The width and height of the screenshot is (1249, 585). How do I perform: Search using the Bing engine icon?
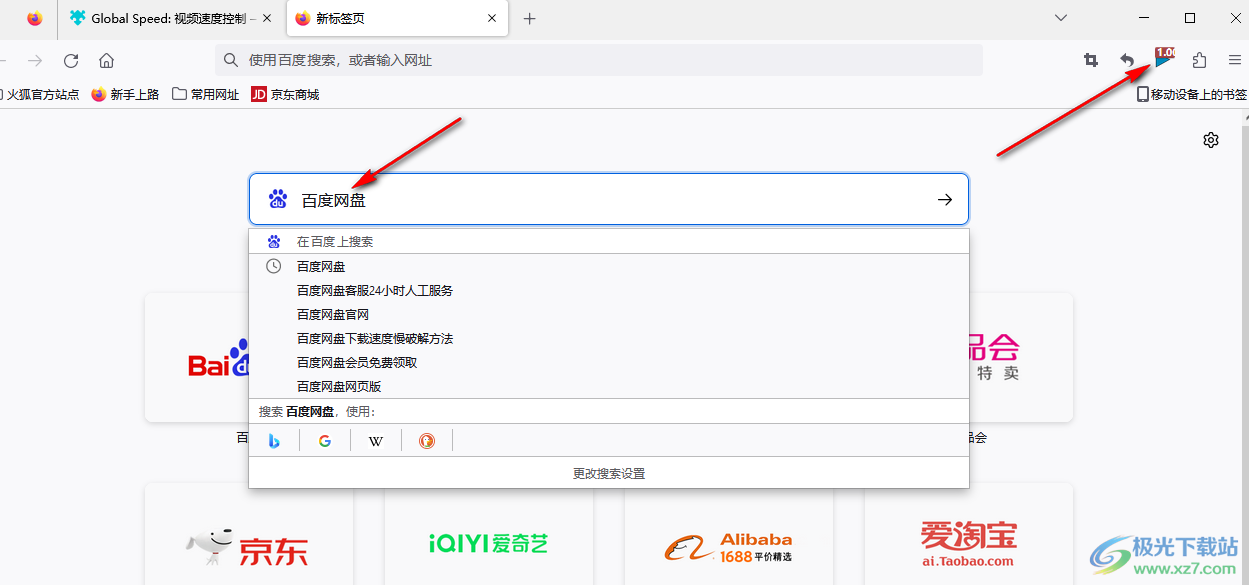tap(274, 441)
